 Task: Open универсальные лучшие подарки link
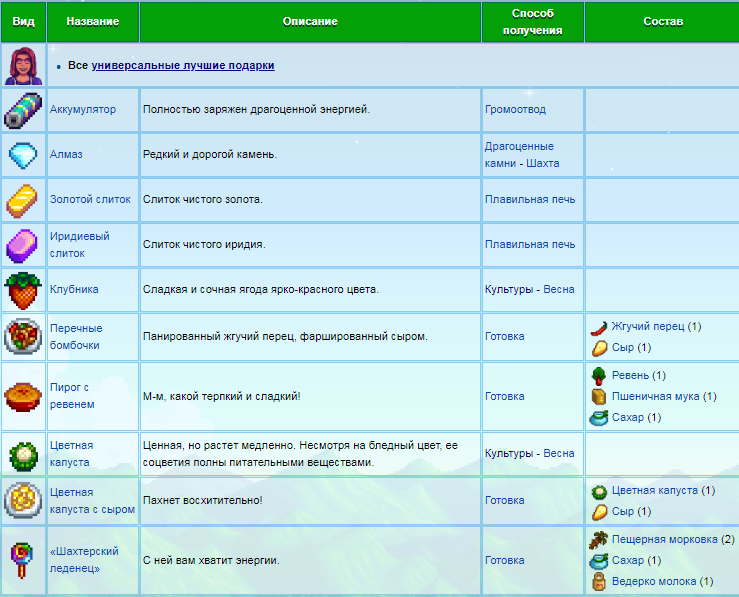183,65
